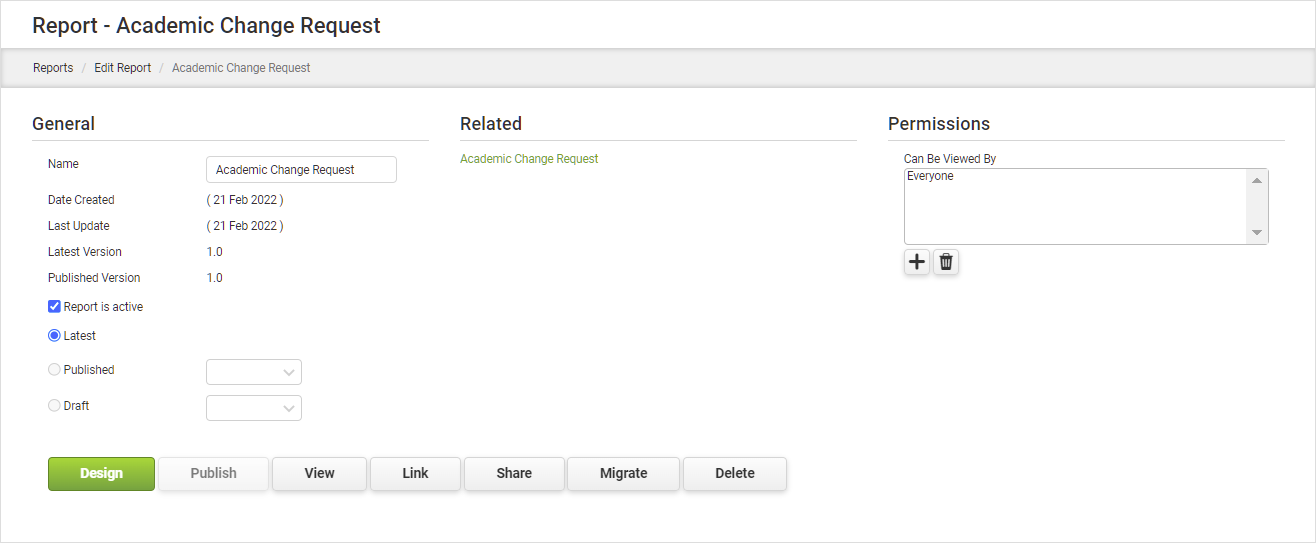This screenshot has height=543, width=1316.
Task: Launch the green Design button
Action: point(101,474)
